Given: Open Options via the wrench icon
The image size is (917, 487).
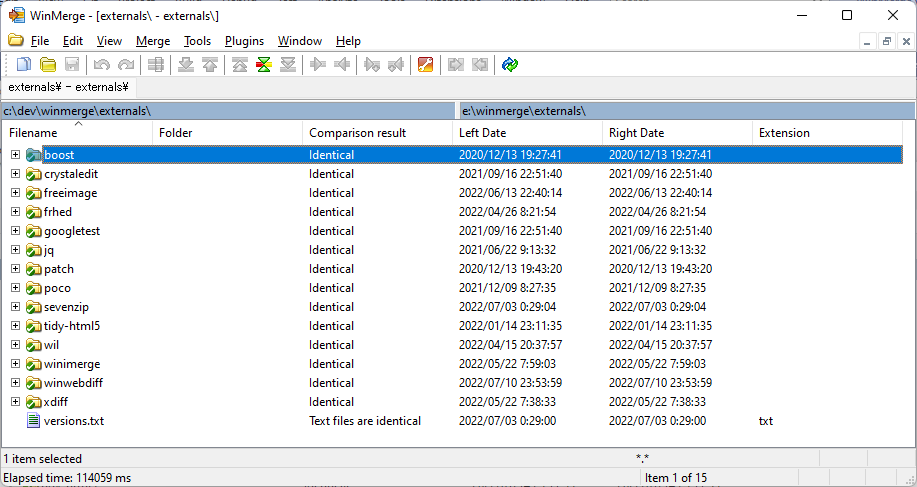Looking at the screenshot, I should coord(426,64).
